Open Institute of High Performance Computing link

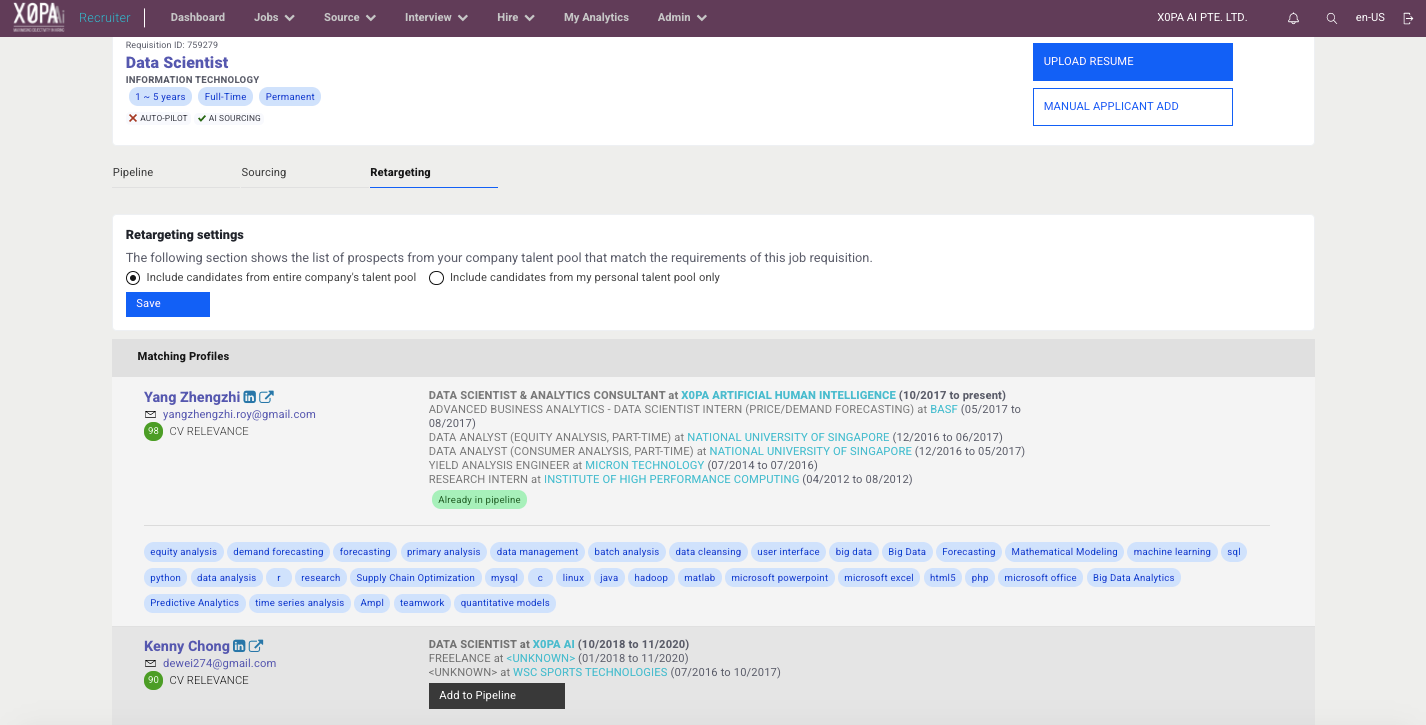(x=672, y=480)
